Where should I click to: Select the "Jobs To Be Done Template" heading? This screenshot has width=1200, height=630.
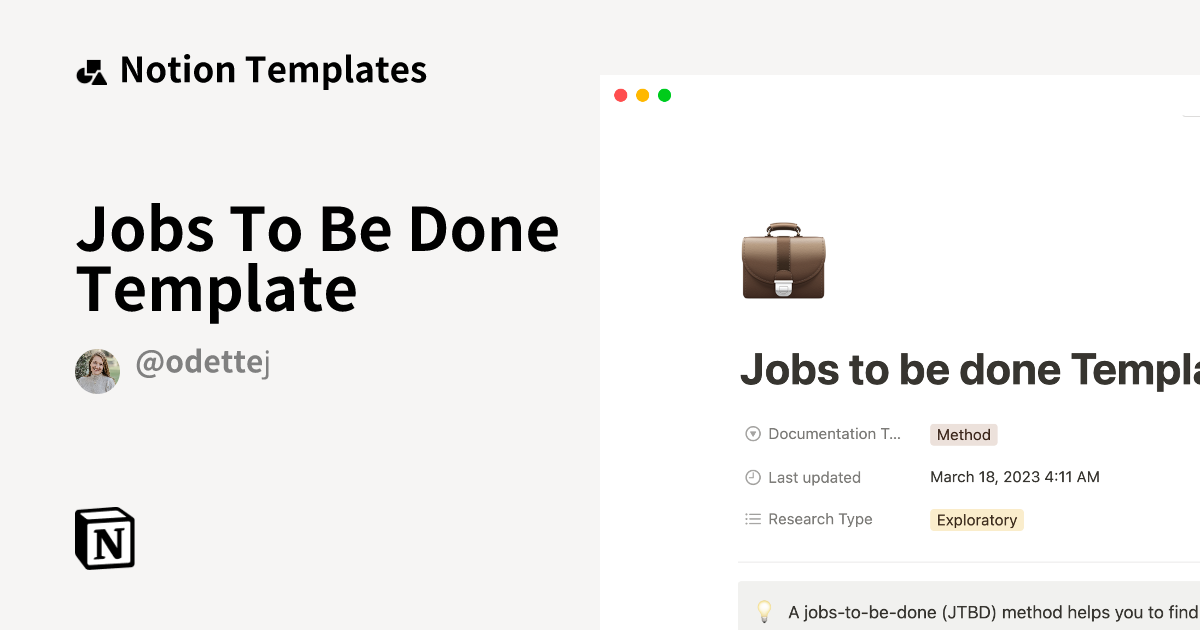coord(318,258)
